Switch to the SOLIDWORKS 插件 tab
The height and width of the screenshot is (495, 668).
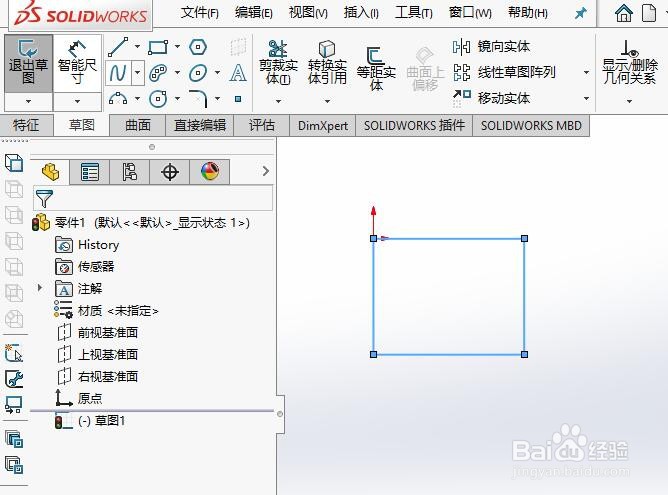[x=414, y=125]
